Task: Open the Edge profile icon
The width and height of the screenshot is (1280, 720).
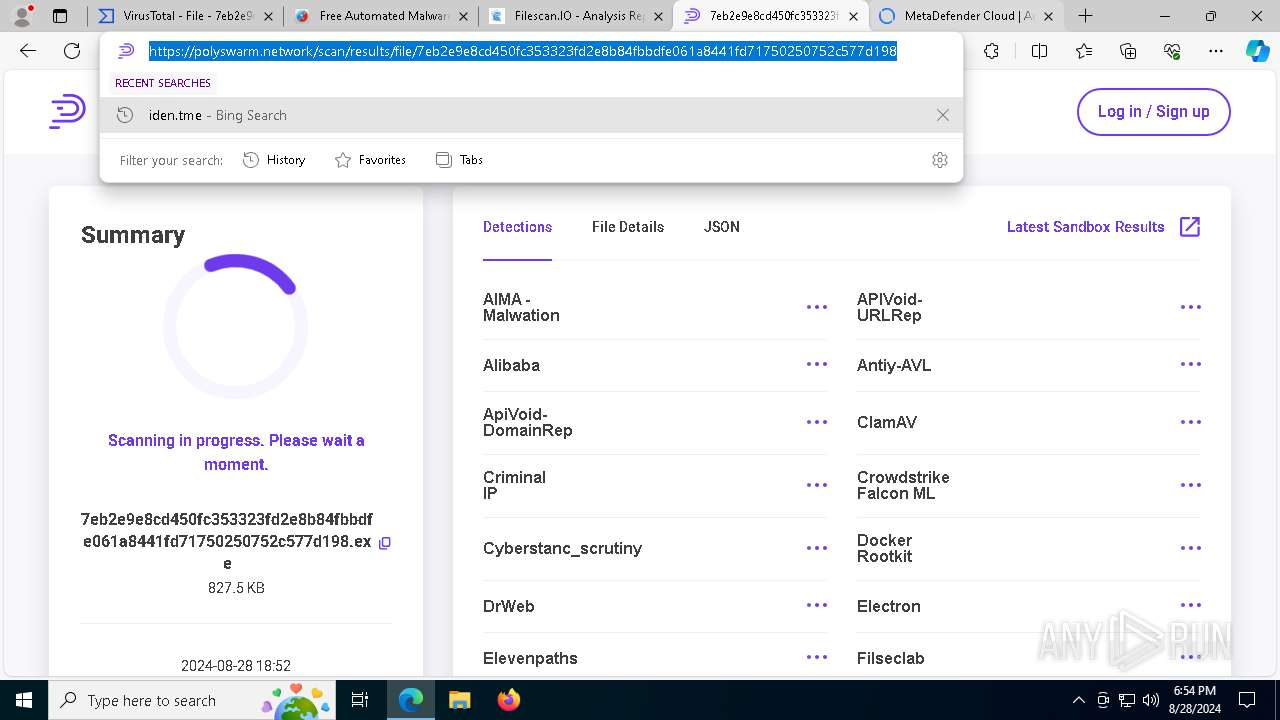Action: (22, 16)
